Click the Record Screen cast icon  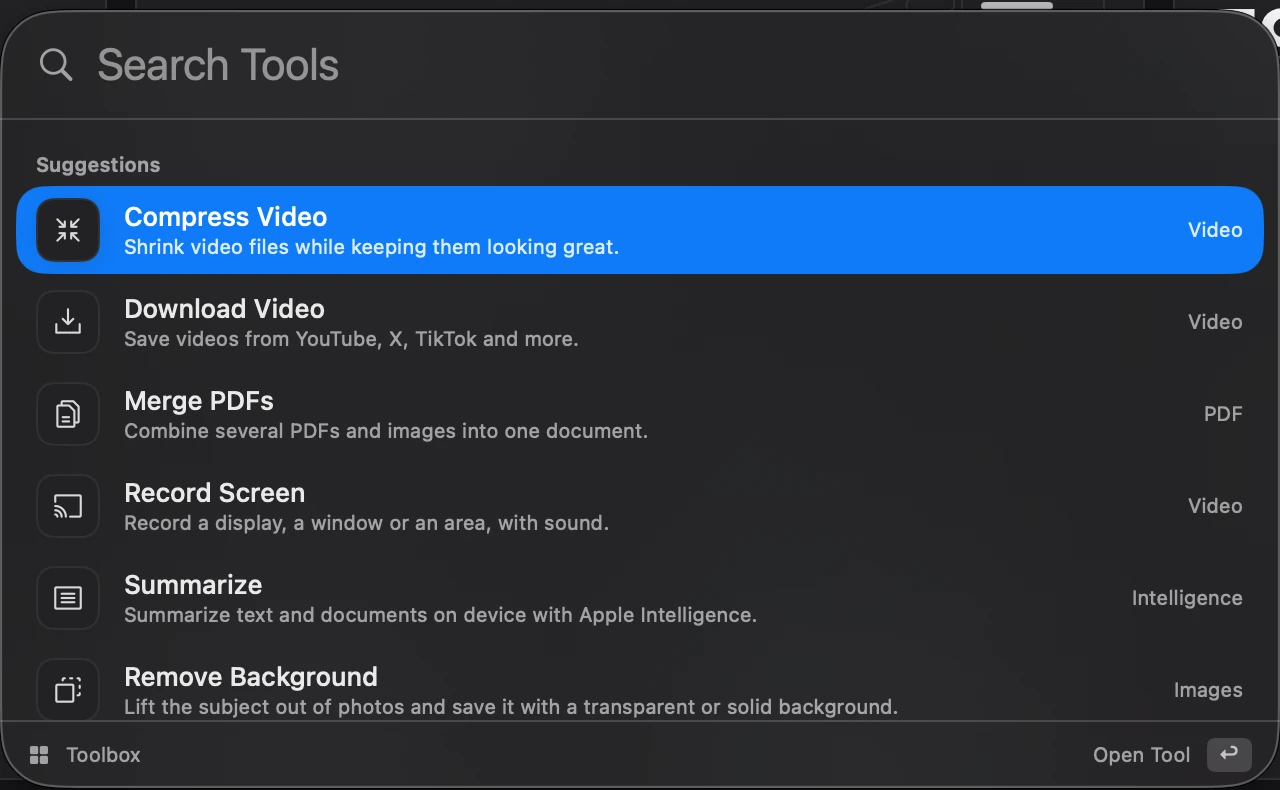(68, 506)
